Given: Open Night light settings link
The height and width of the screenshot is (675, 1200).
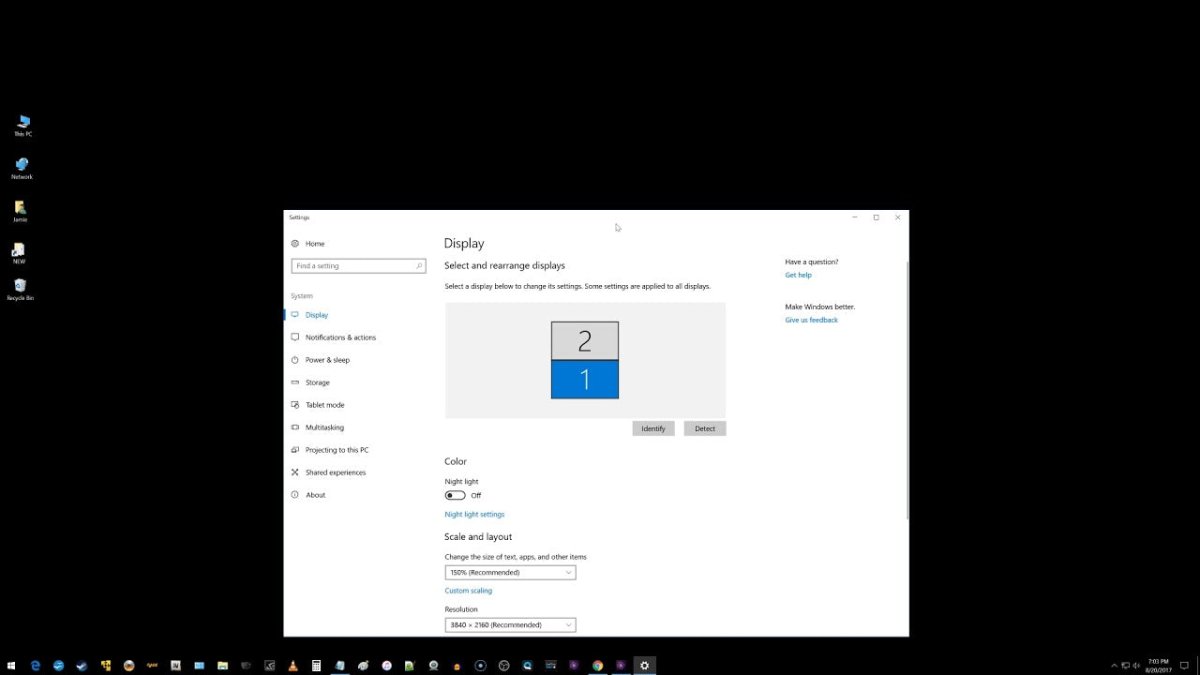Looking at the screenshot, I should (474, 513).
